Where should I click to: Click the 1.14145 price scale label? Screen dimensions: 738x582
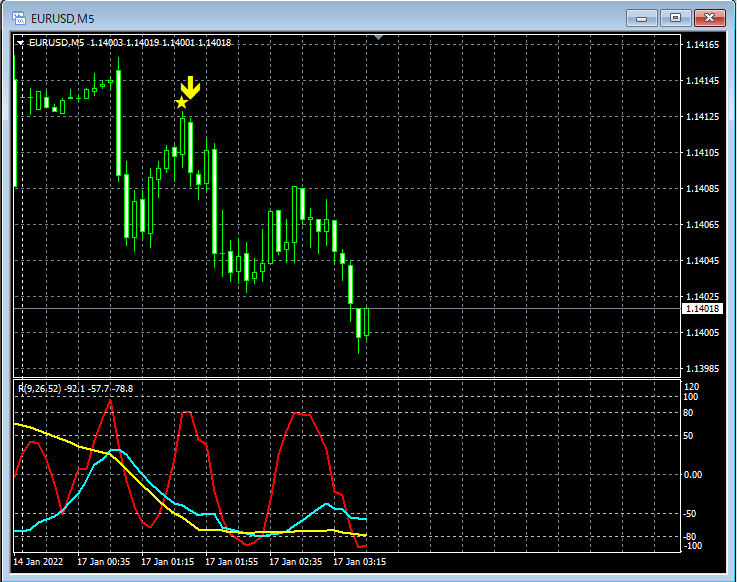pos(702,80)
